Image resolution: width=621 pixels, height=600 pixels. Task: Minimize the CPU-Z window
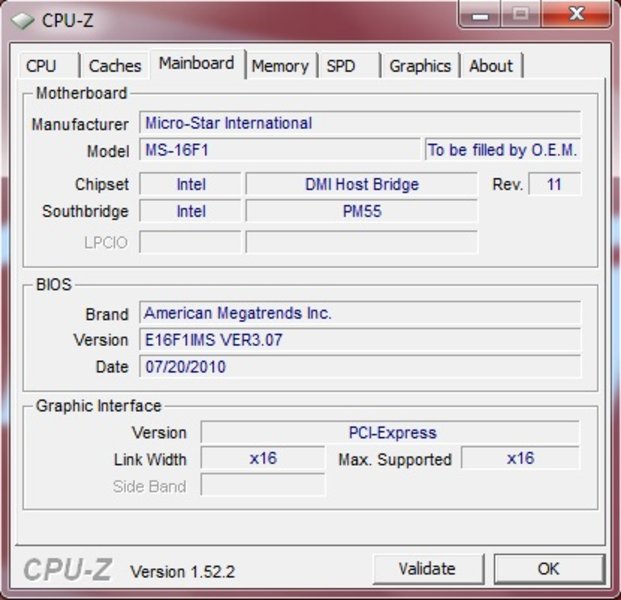[480, 14]
